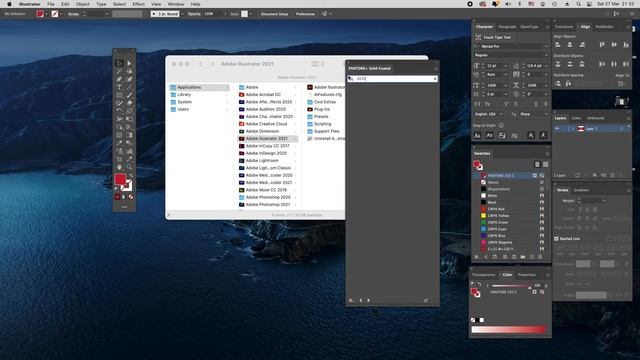Open the Object menu
The image size is (640, 360).
(x=82, y=4)
